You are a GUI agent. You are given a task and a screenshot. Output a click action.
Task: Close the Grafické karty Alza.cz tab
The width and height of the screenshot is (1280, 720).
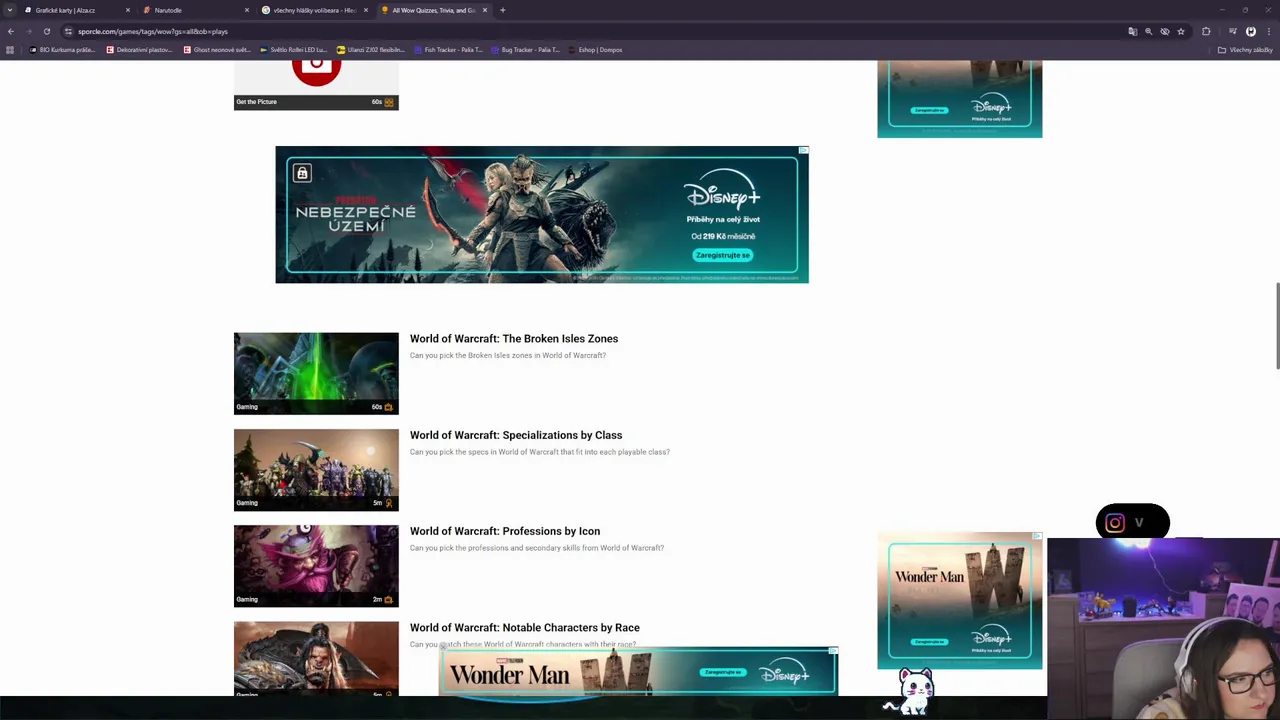tap(128, 10)
